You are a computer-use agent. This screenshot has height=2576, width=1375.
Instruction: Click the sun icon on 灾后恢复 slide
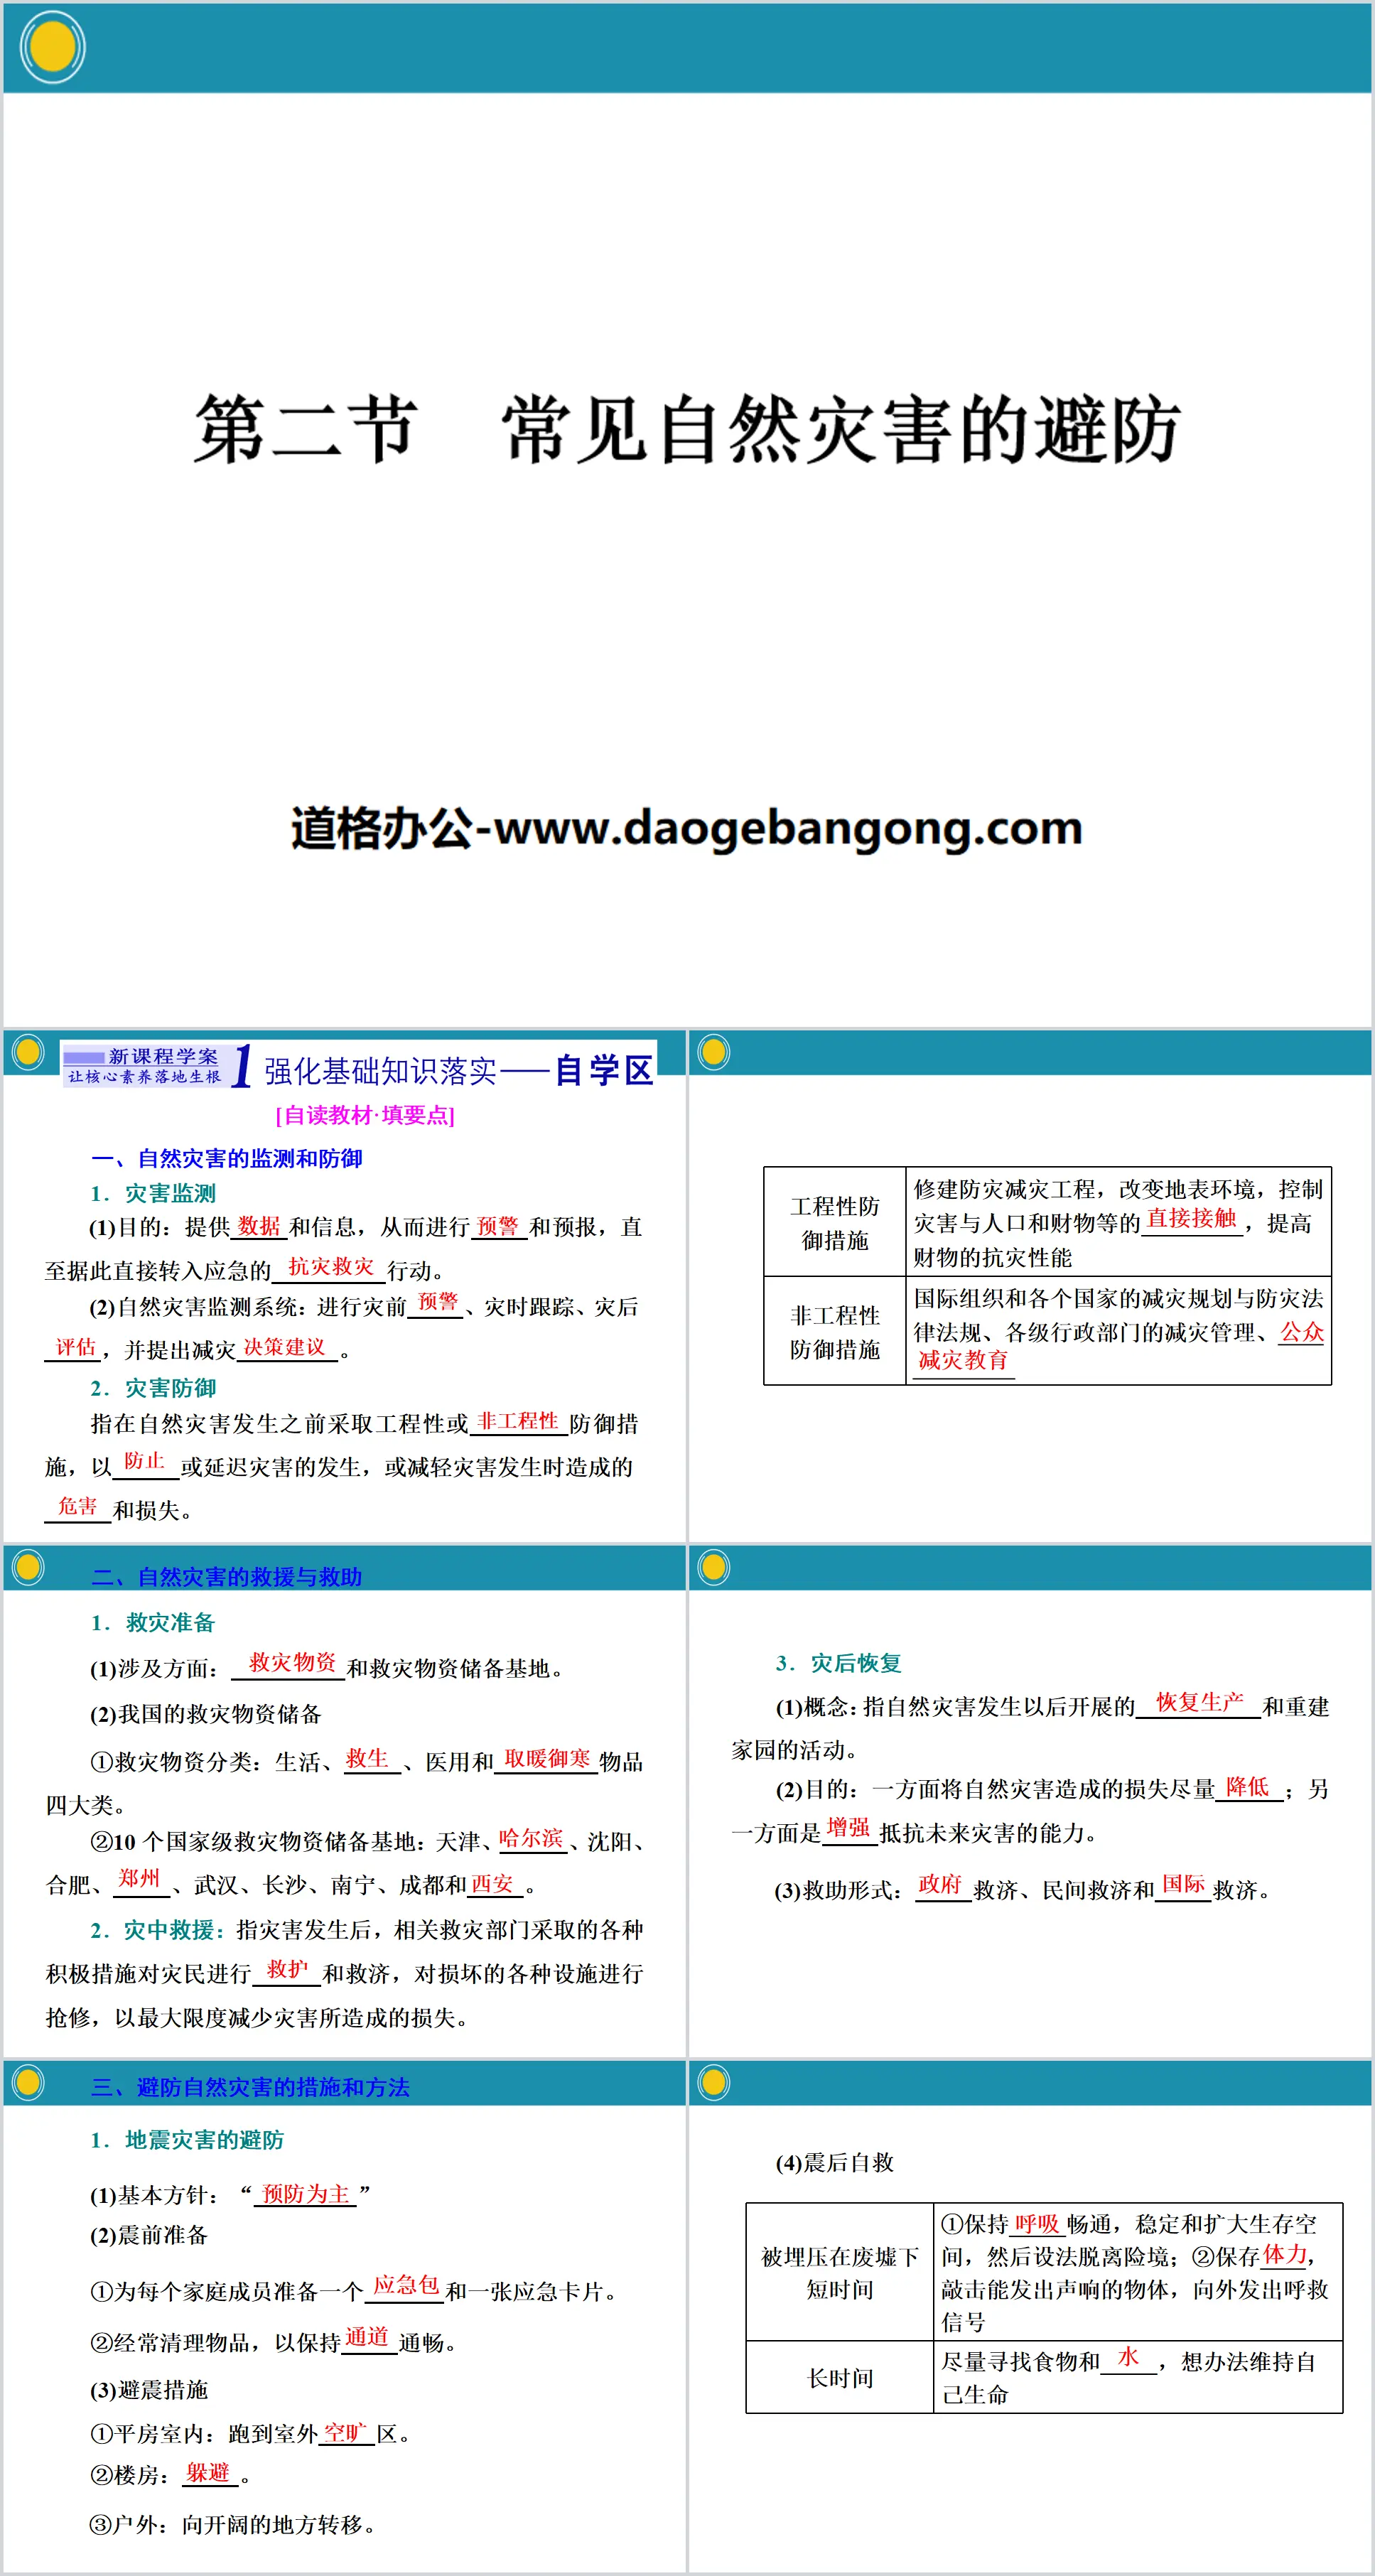click(x=714, y=1568)
